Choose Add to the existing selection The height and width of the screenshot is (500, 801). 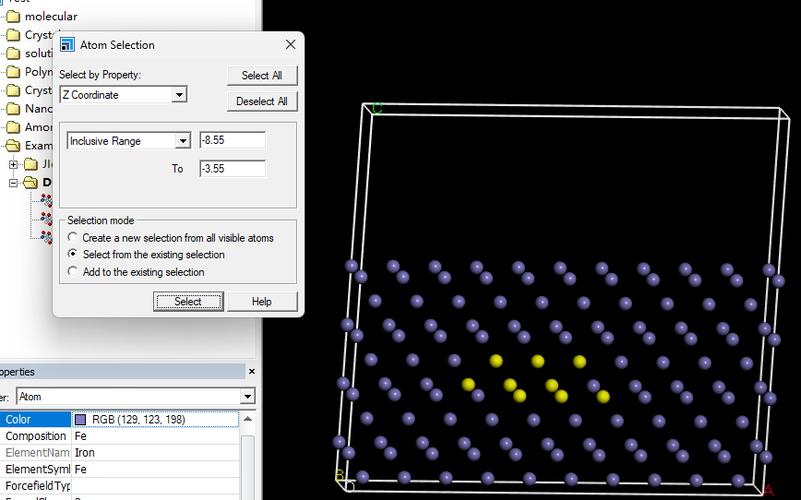(x=72, y=272)
